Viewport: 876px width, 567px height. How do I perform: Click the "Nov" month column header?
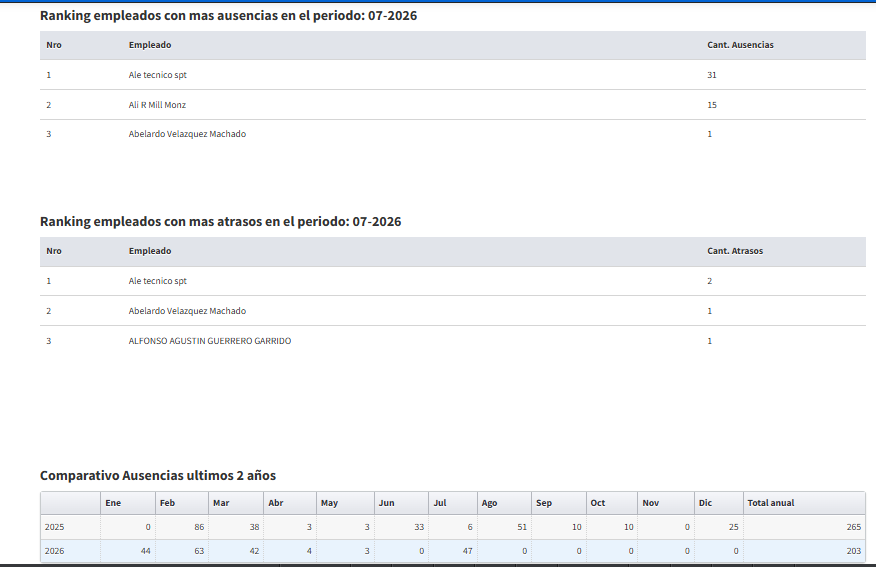pos(666,503)
